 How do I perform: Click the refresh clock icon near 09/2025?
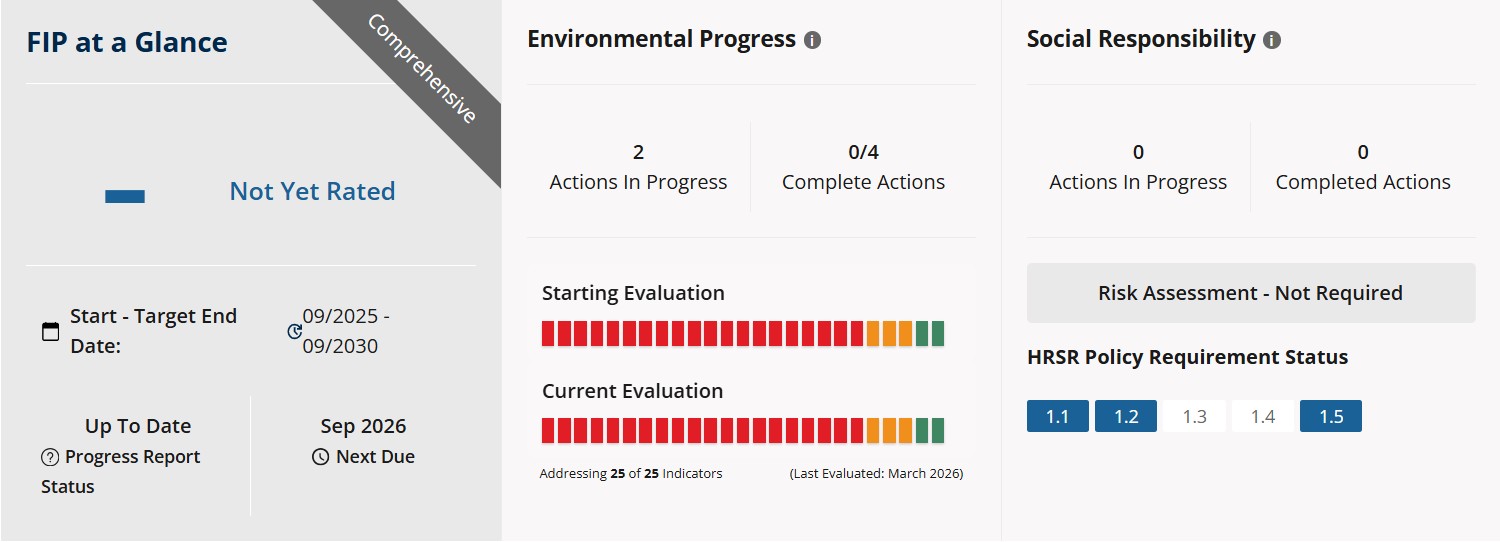point(294,331)
